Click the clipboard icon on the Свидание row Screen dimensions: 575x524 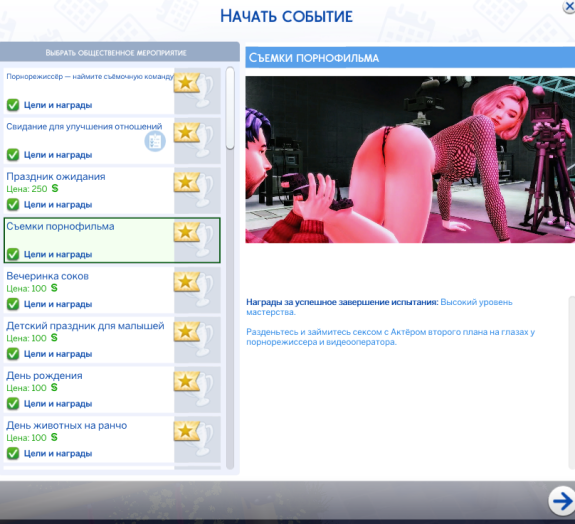point(155,141)
